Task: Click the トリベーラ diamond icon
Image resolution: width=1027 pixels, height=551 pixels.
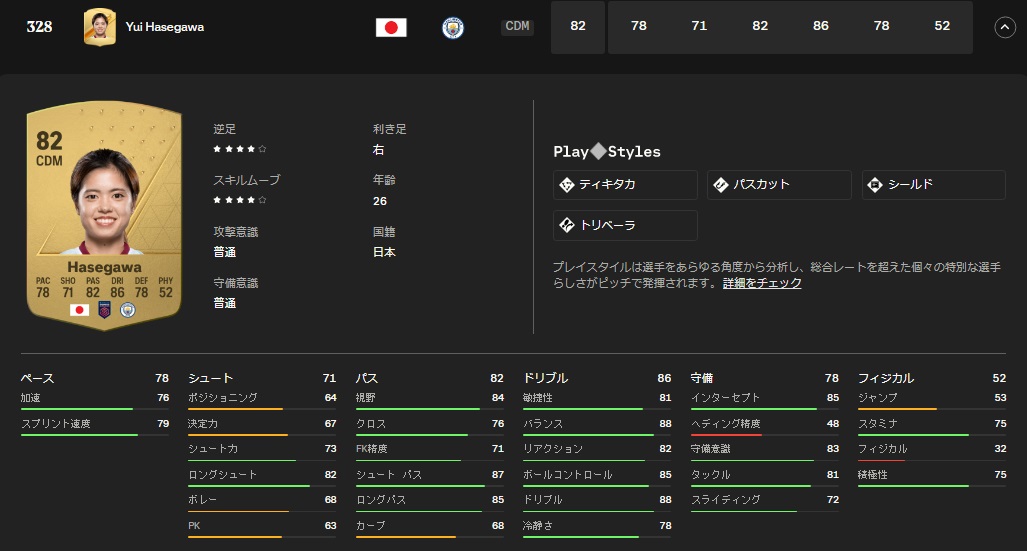Action: tap(566, 225)
